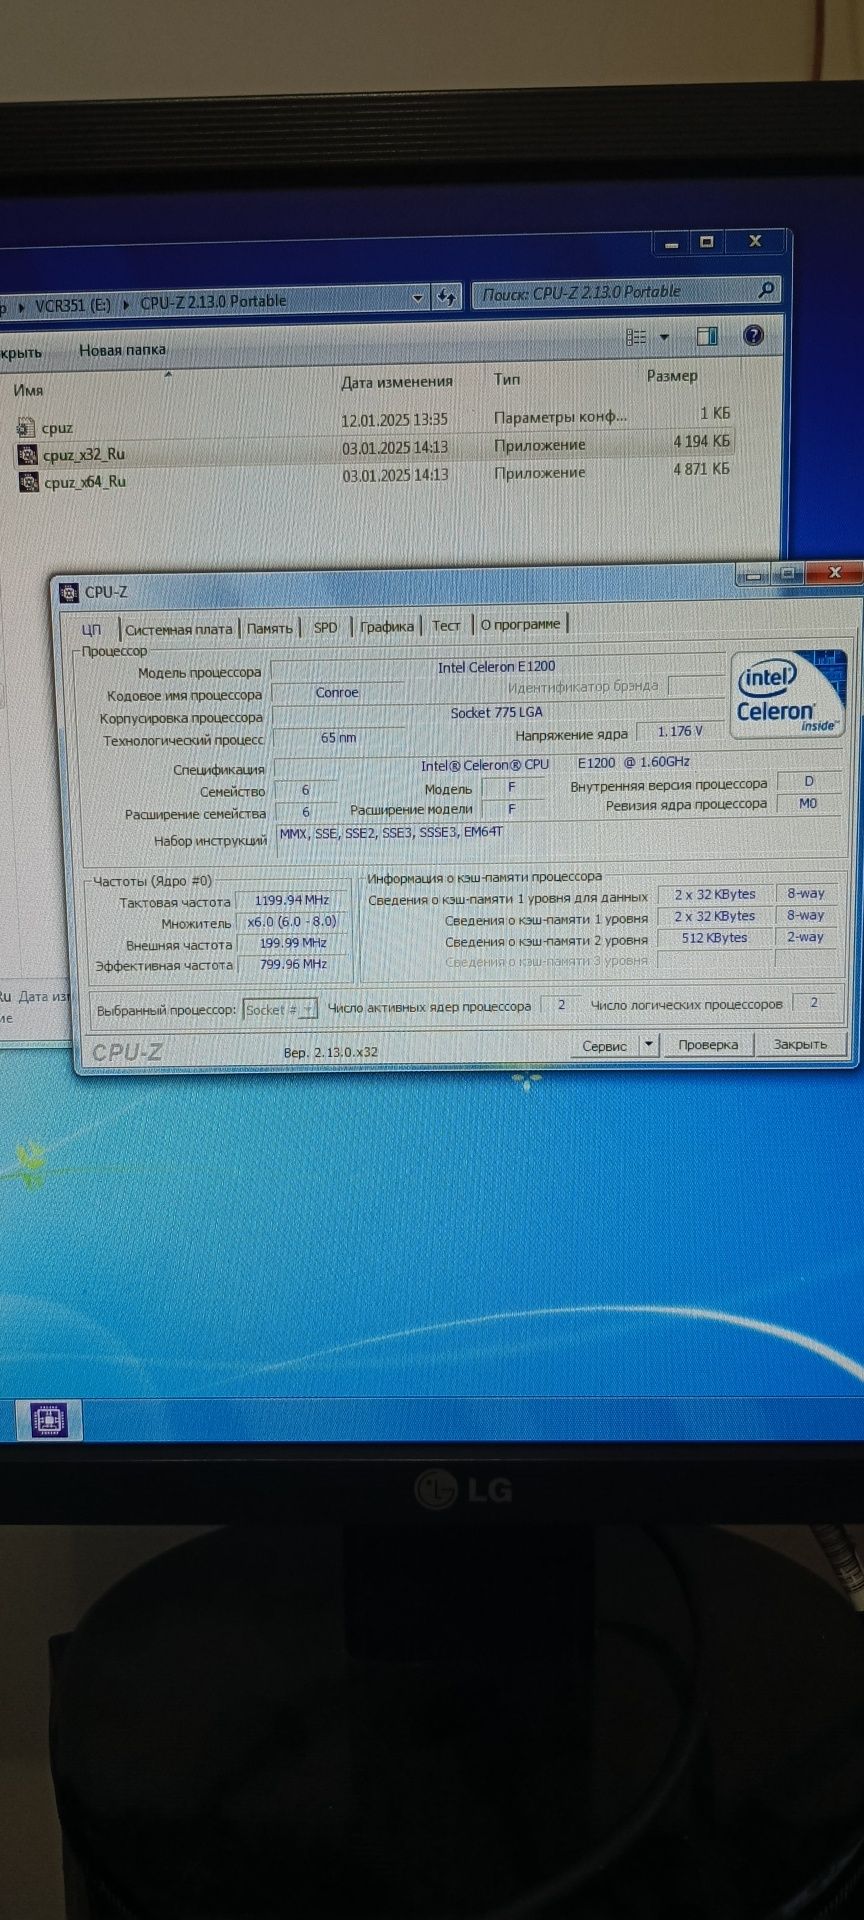Click the 65 nm technology value
This screenshot has width=864, height=1920.
[x=338, y=737]
